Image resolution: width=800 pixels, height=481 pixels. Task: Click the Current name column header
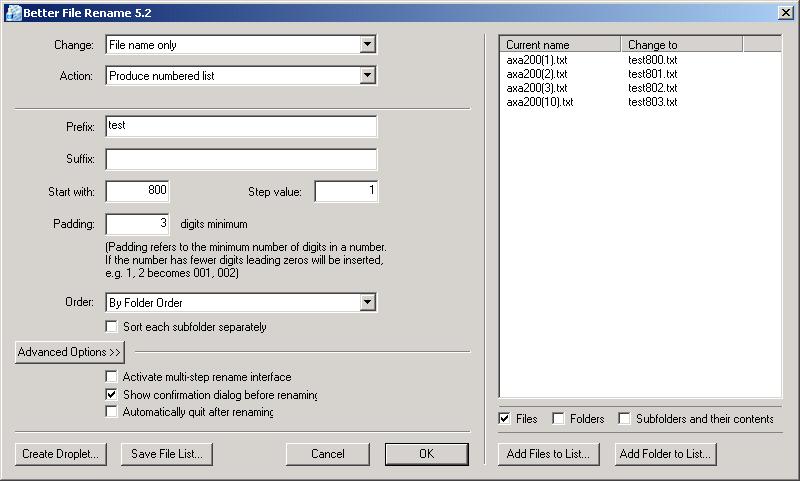560,44
